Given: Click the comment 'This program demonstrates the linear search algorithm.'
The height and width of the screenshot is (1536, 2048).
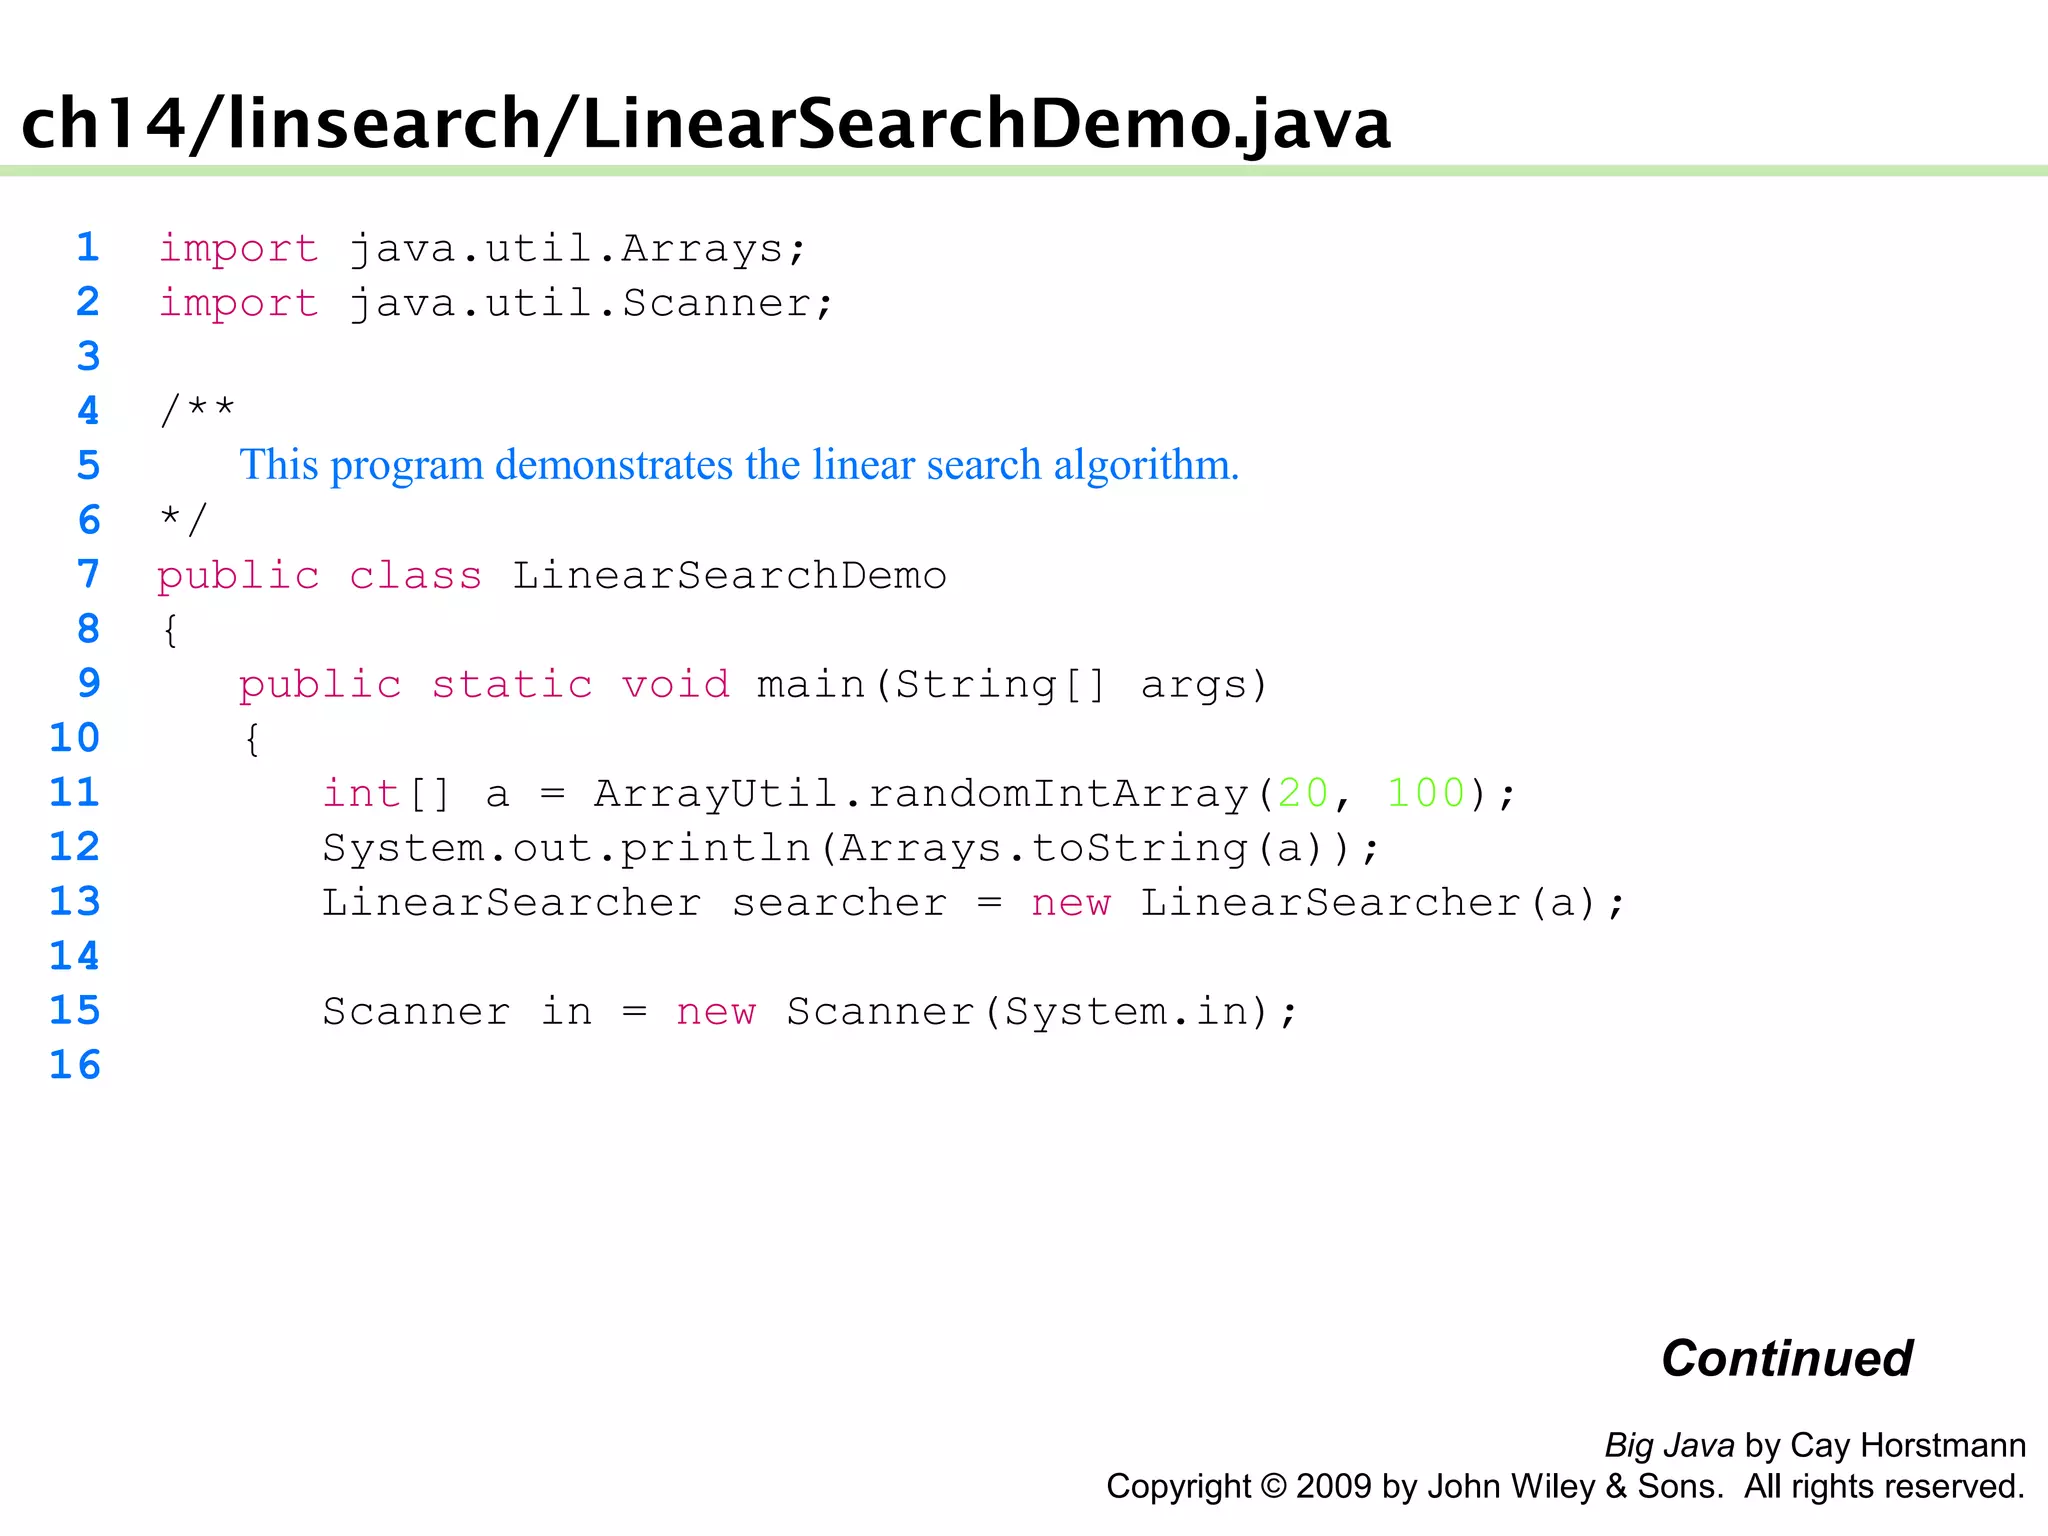Looking at the screenshot, I should (x=739, y=466).
